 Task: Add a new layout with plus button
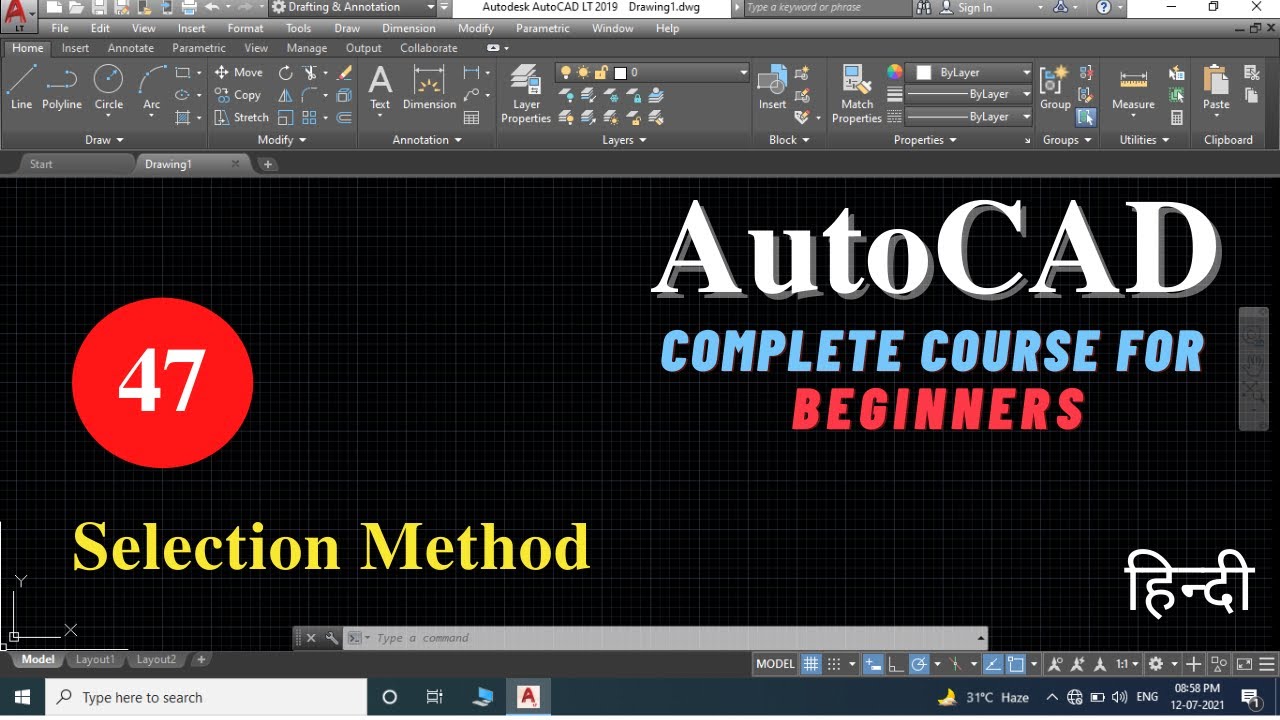(x=201, y=660)
